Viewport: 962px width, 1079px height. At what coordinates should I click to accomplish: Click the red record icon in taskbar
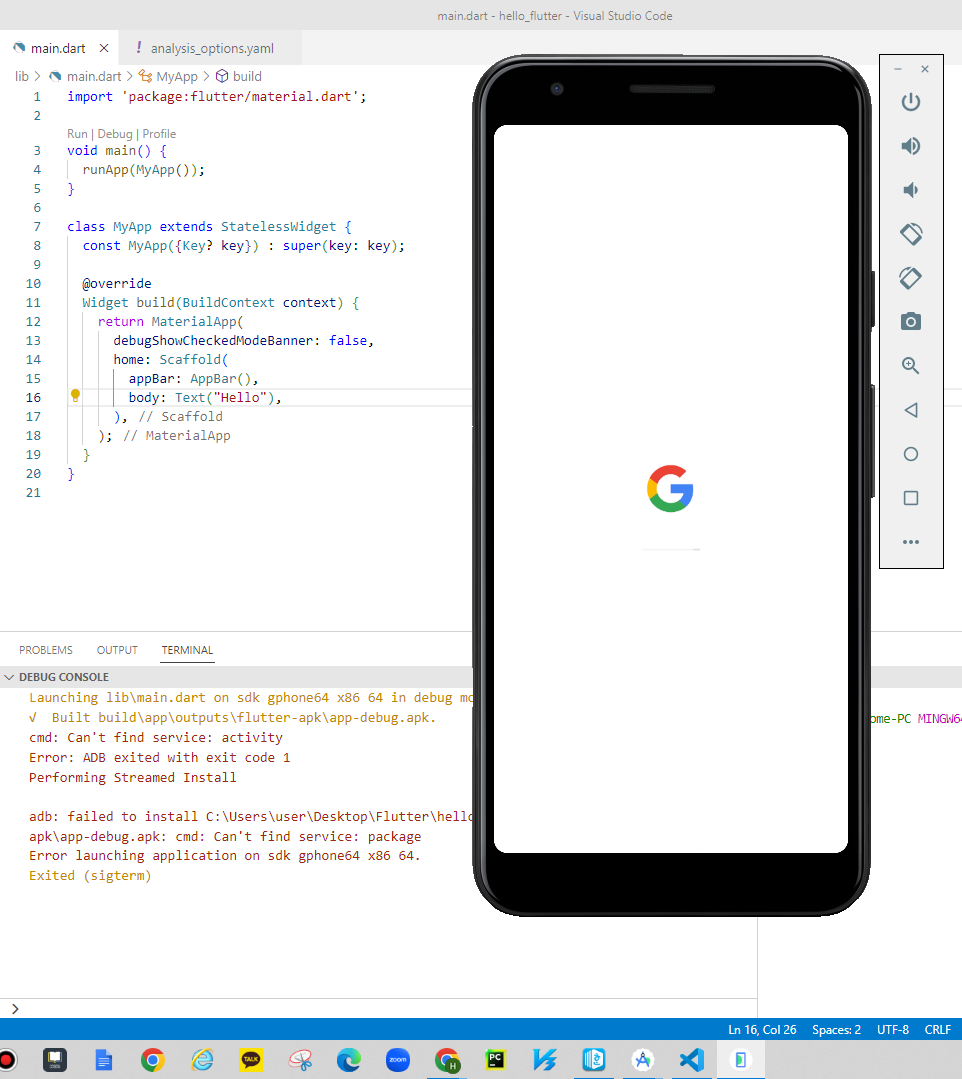pos(6,1060)
